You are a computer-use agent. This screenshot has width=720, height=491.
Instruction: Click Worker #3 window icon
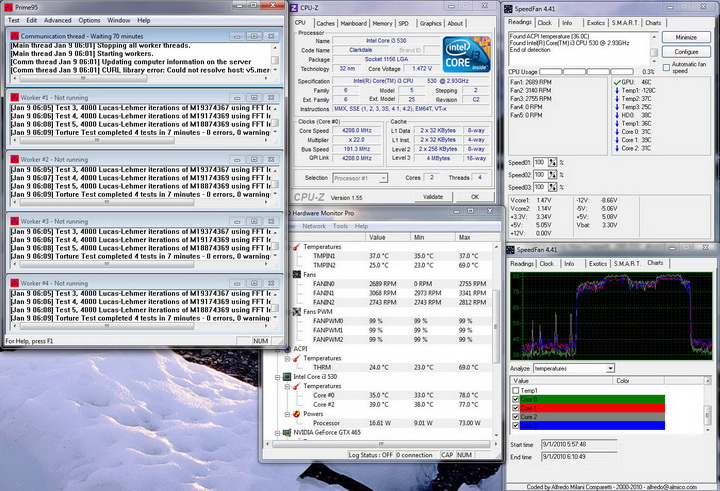15,221
